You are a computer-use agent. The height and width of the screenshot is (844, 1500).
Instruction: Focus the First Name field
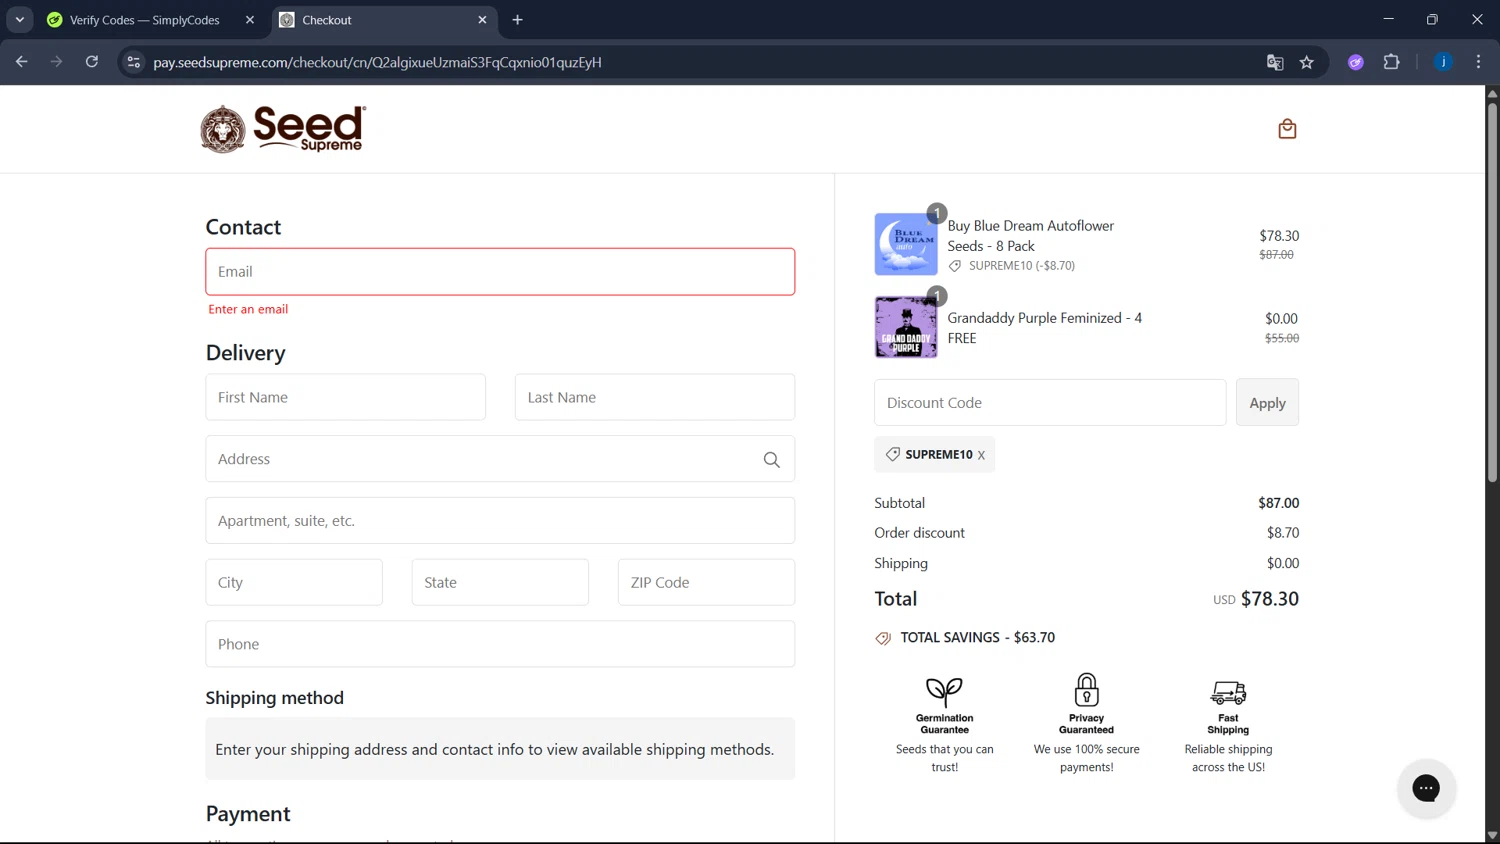tap(345, 397)
